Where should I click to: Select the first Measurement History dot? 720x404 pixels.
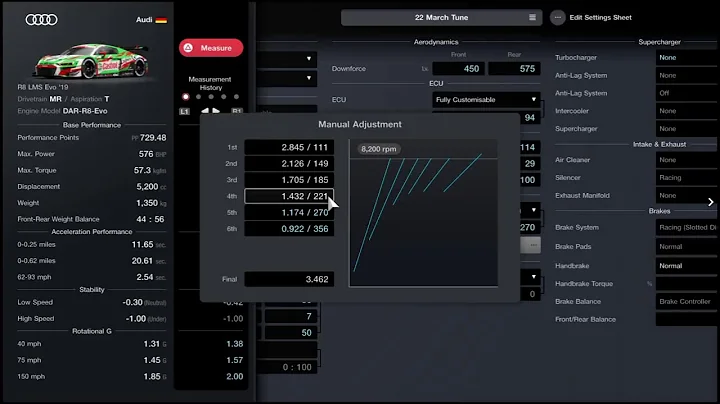(x=186, y=97)
